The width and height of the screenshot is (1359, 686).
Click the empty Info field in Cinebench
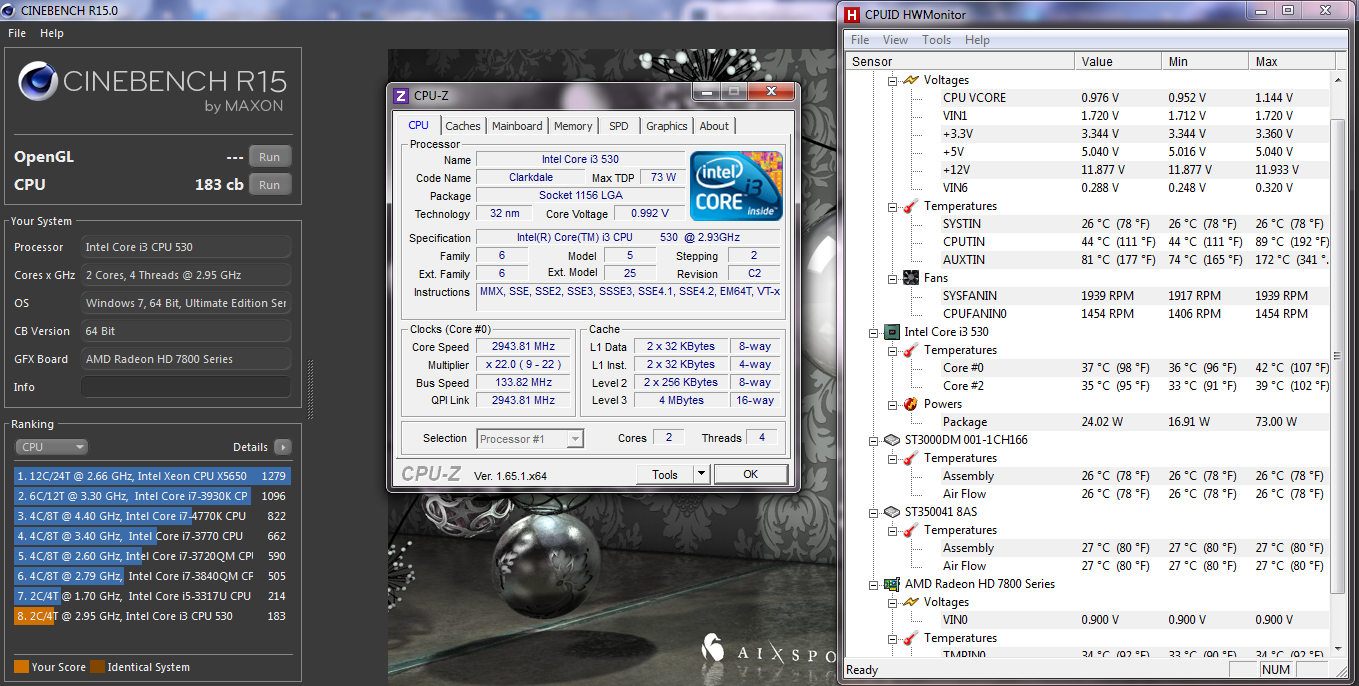pyautogui.click(x=186, y=387)
